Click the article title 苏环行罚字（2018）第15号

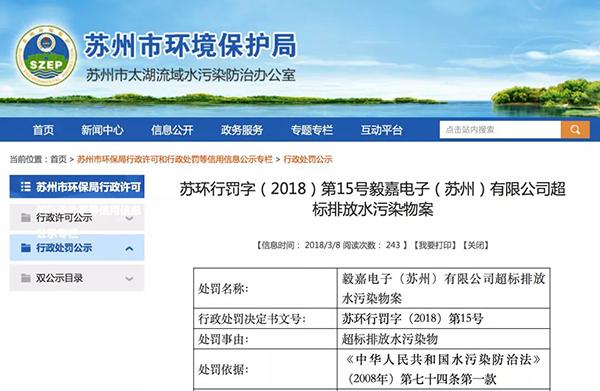372,199
